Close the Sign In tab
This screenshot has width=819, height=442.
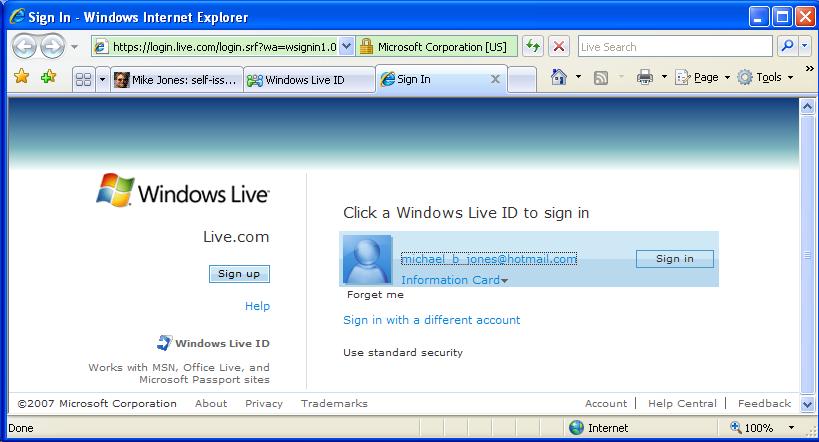tap(495, 80)
